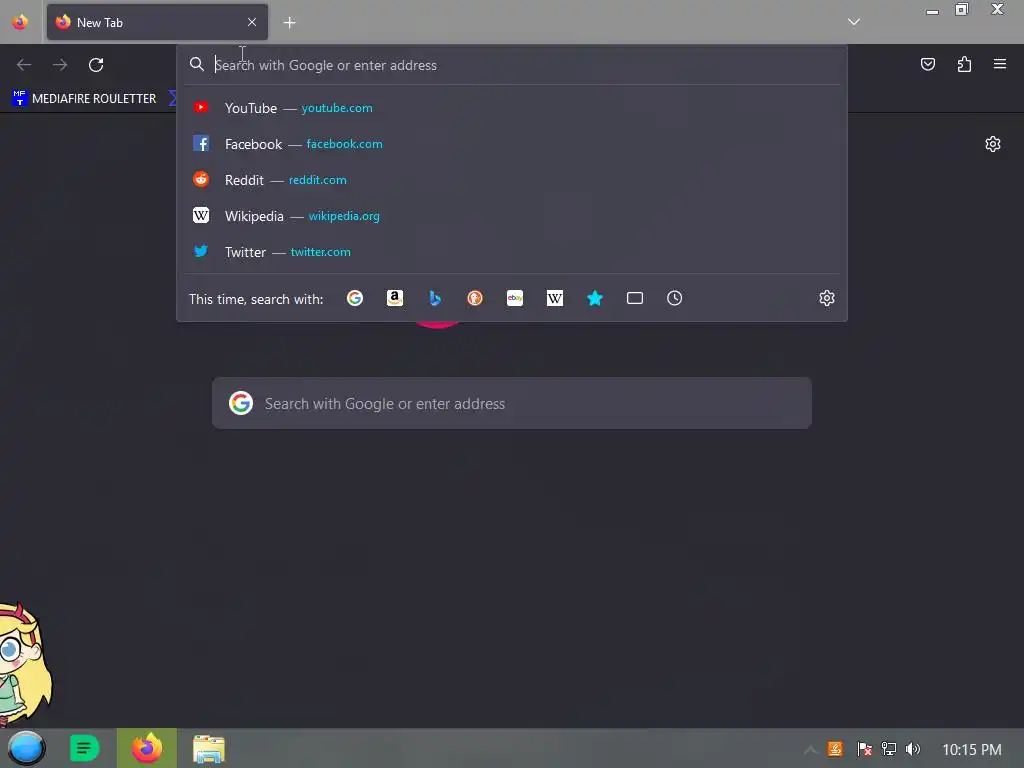This screenshot has height=768, width=1024.
Task: Search bookmarks with the star icon
Action: pos(595,298)
